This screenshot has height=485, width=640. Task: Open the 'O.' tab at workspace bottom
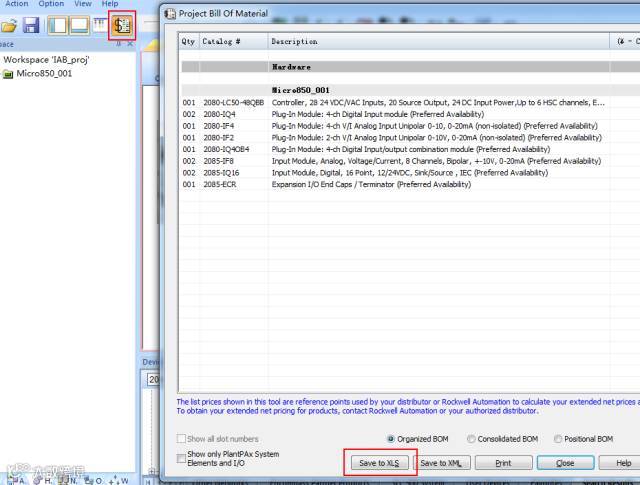[93, 481]
